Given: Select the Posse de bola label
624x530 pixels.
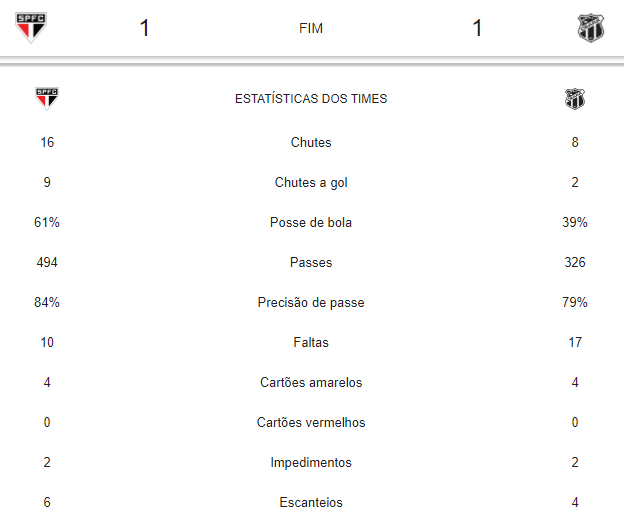Looking at the screenshot, I should pos(311,223).
